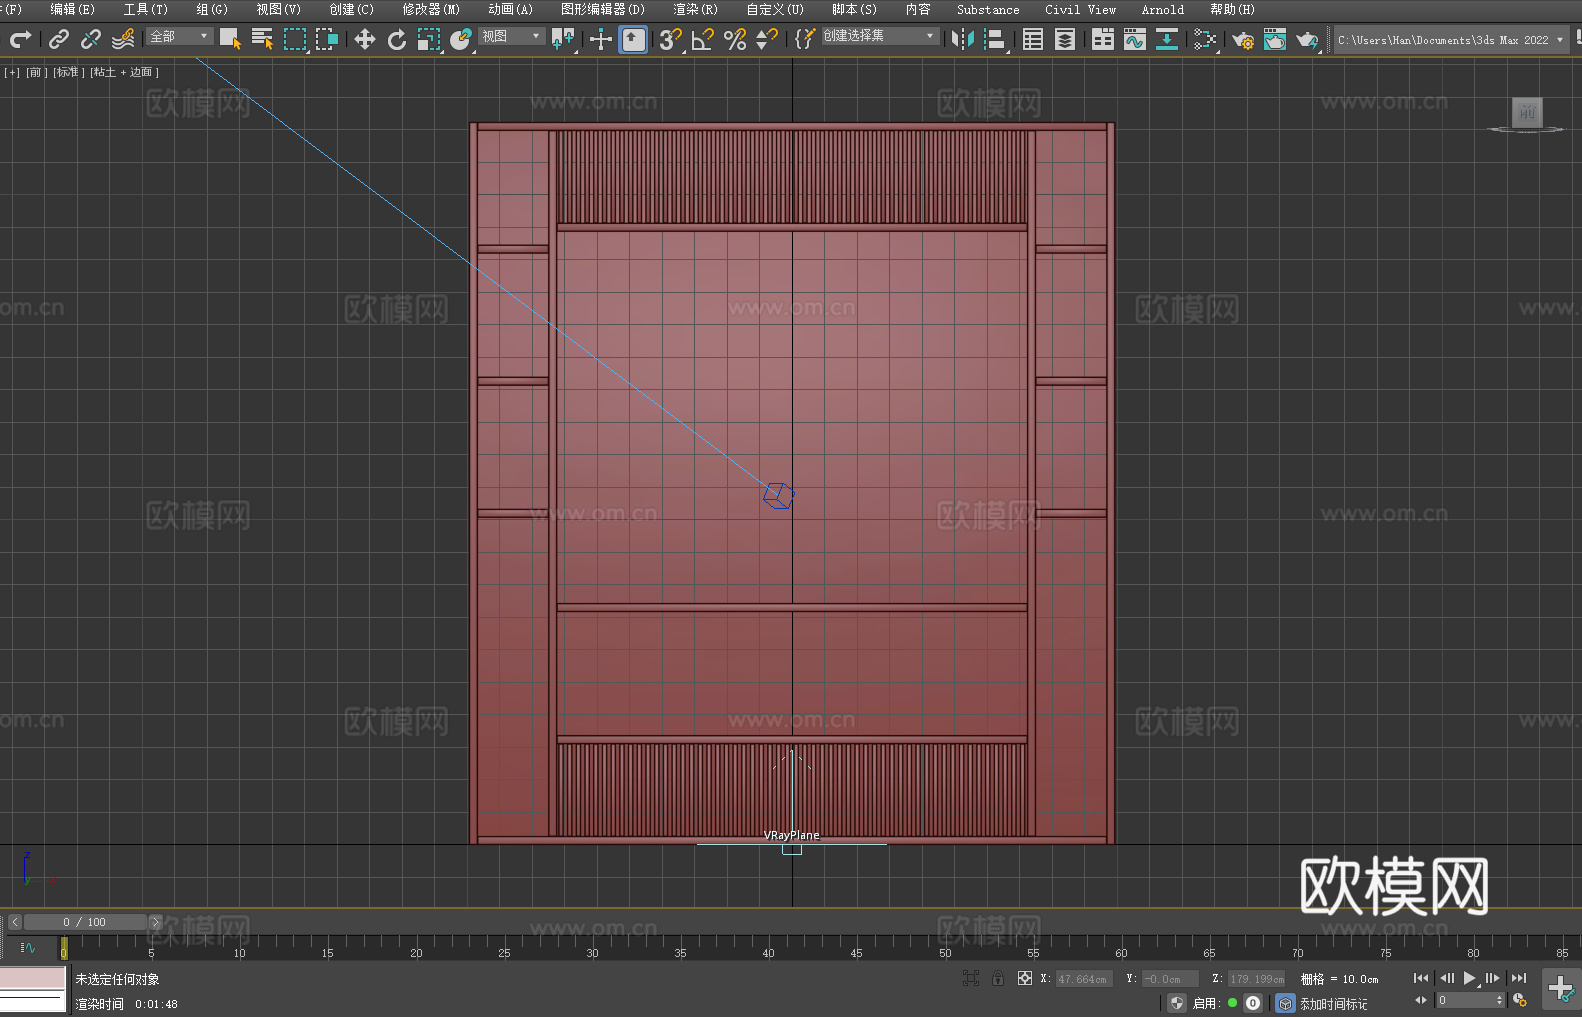Click Play Animation button
The width and height of the screenshot is (1582, 1017).
(1470, 978)
